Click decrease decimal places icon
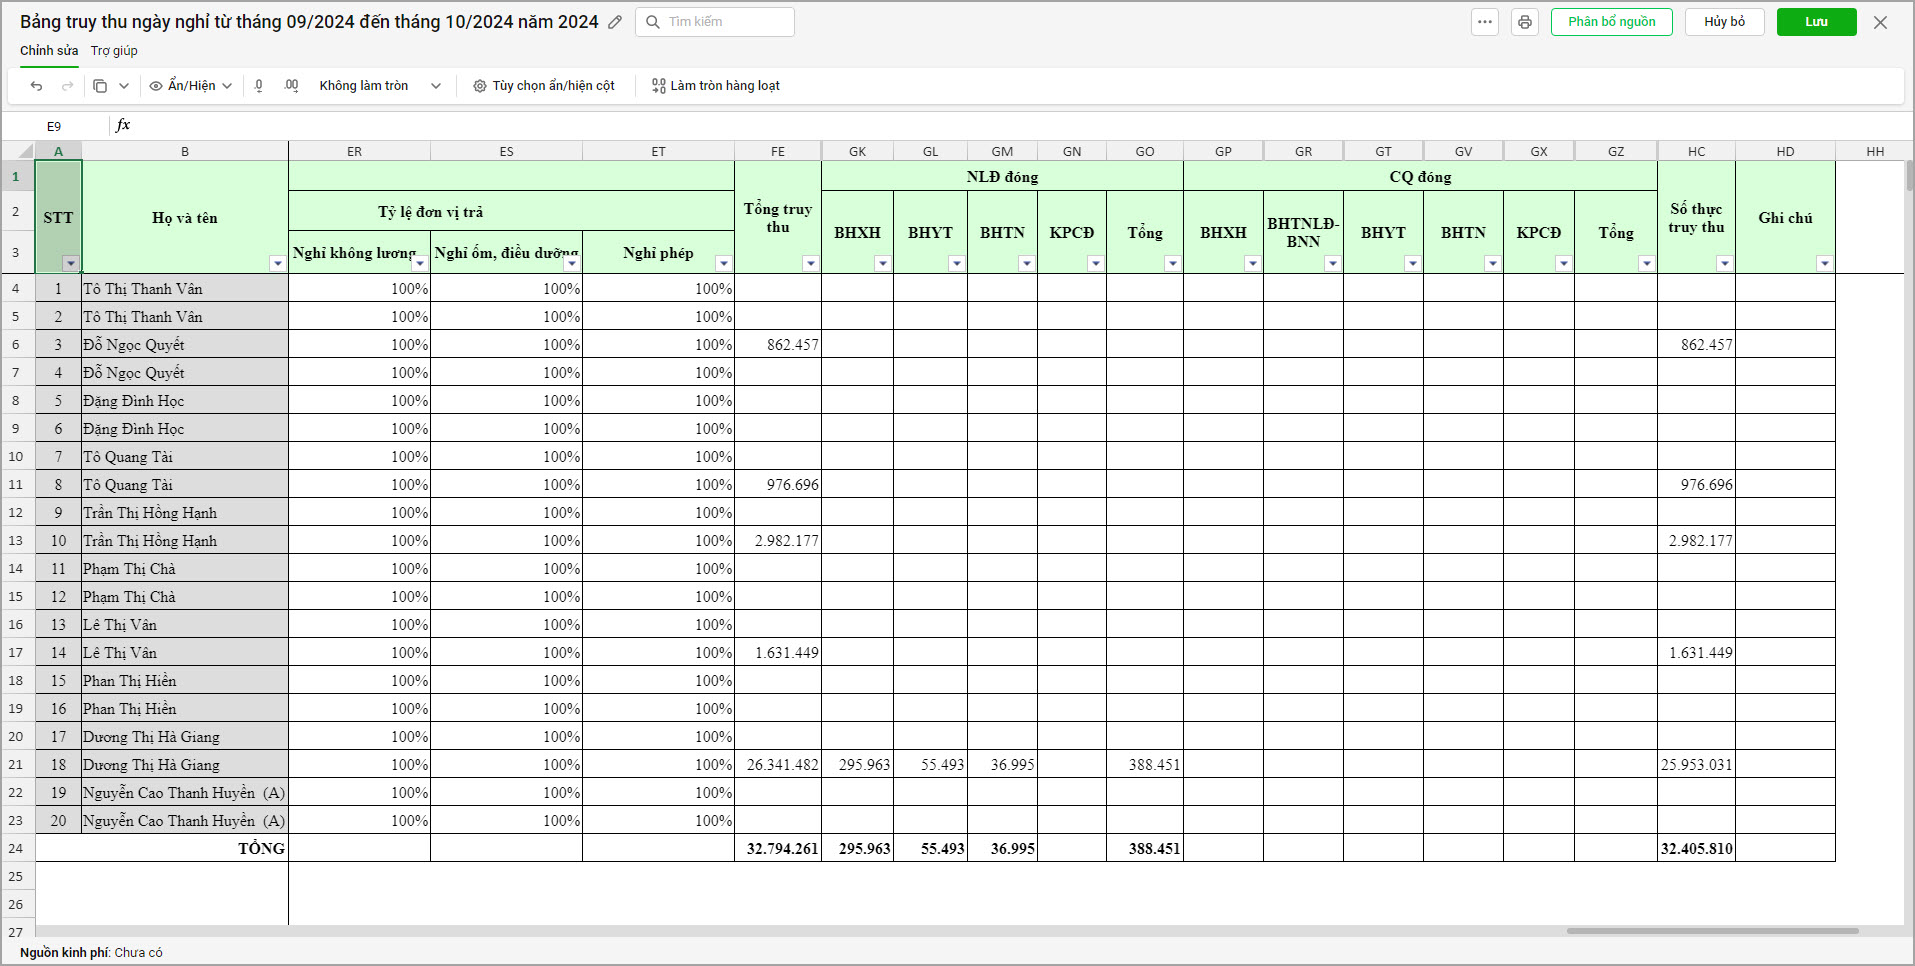Image resolution: width=1915 pixels, height=966 pixels. tap(259, 86)
